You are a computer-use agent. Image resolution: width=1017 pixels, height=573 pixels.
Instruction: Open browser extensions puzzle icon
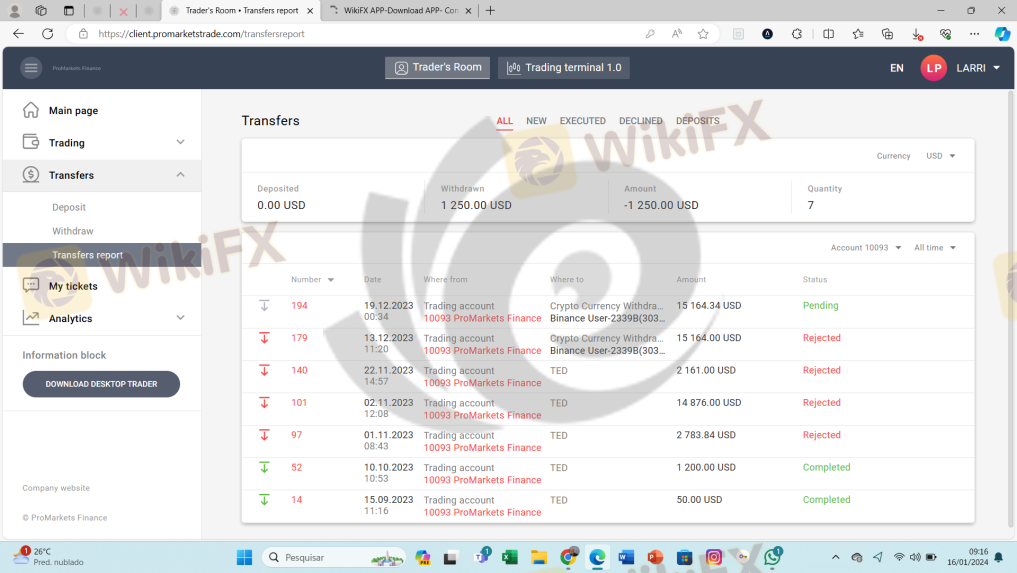(x=796, y=34)
